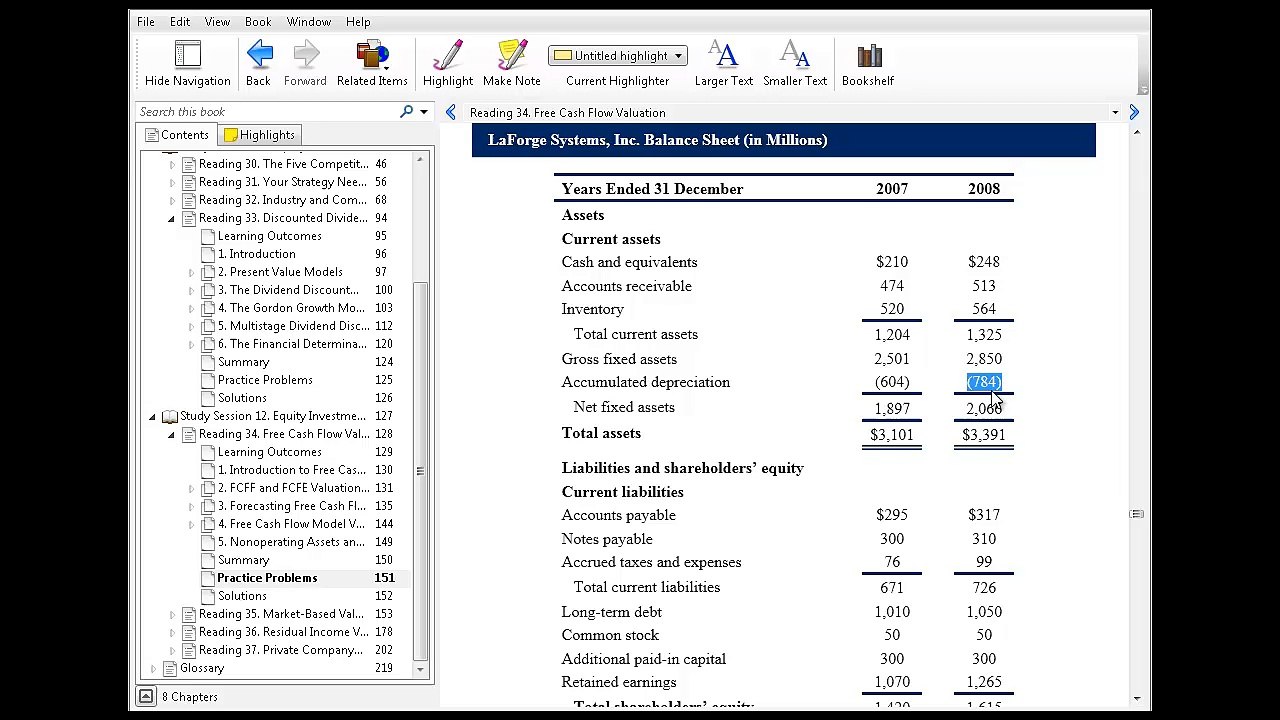This screenshot has height=720, width=1280.
Task: Open the Window menu
Action: click(x=309, y=22)
